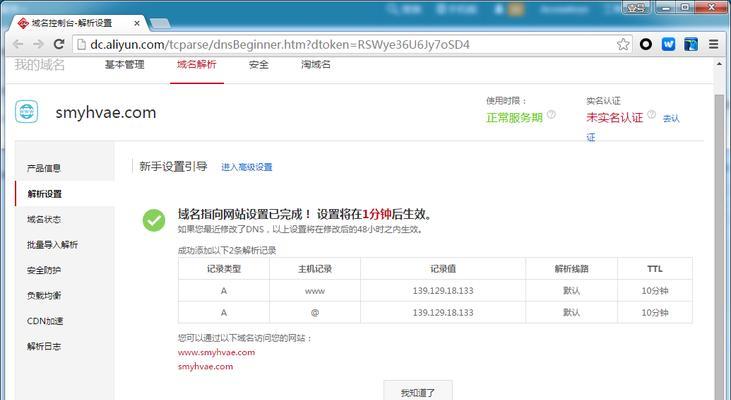731x400 pixels.
Task: Click the help icon beside 未实名认证
Action: (x=651, y=114)
